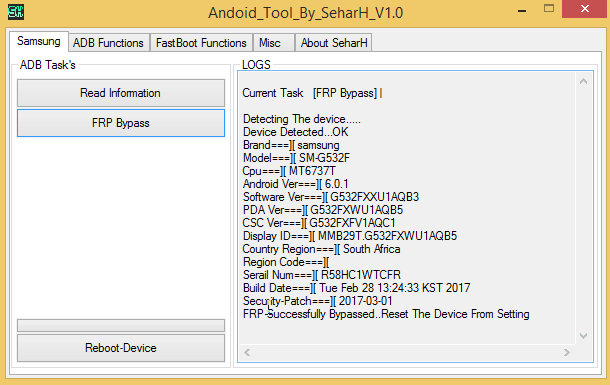Click the 'Cpu===][ MT6737T' log line
Image resolution: width=610 pixels, height=385 pixels.
289,171
